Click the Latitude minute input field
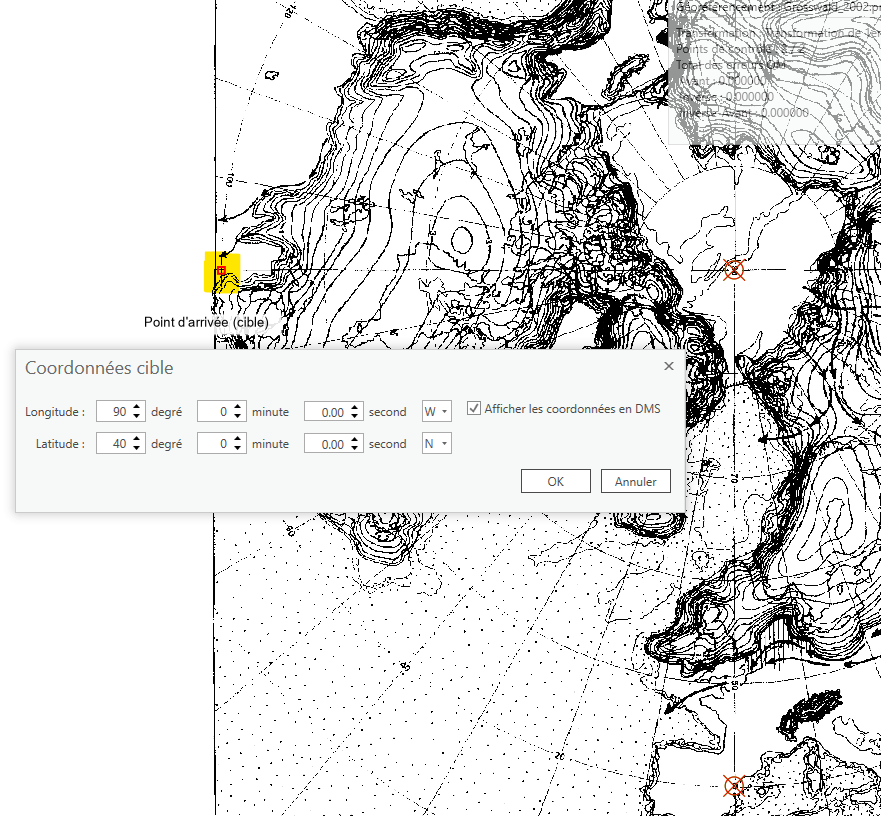The height and width of the screenshot is (816, 881). coord(214,443)
